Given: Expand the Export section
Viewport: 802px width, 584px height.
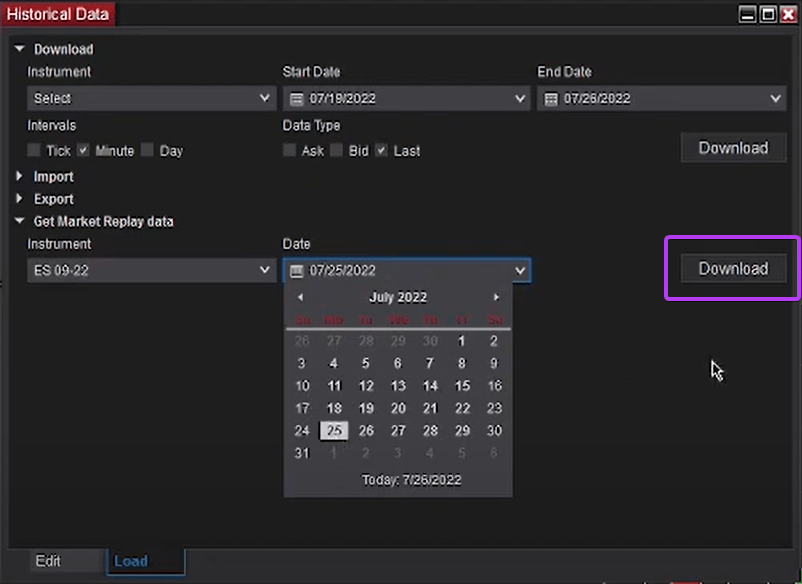Looking at the screenshot, I should point(19,198).
